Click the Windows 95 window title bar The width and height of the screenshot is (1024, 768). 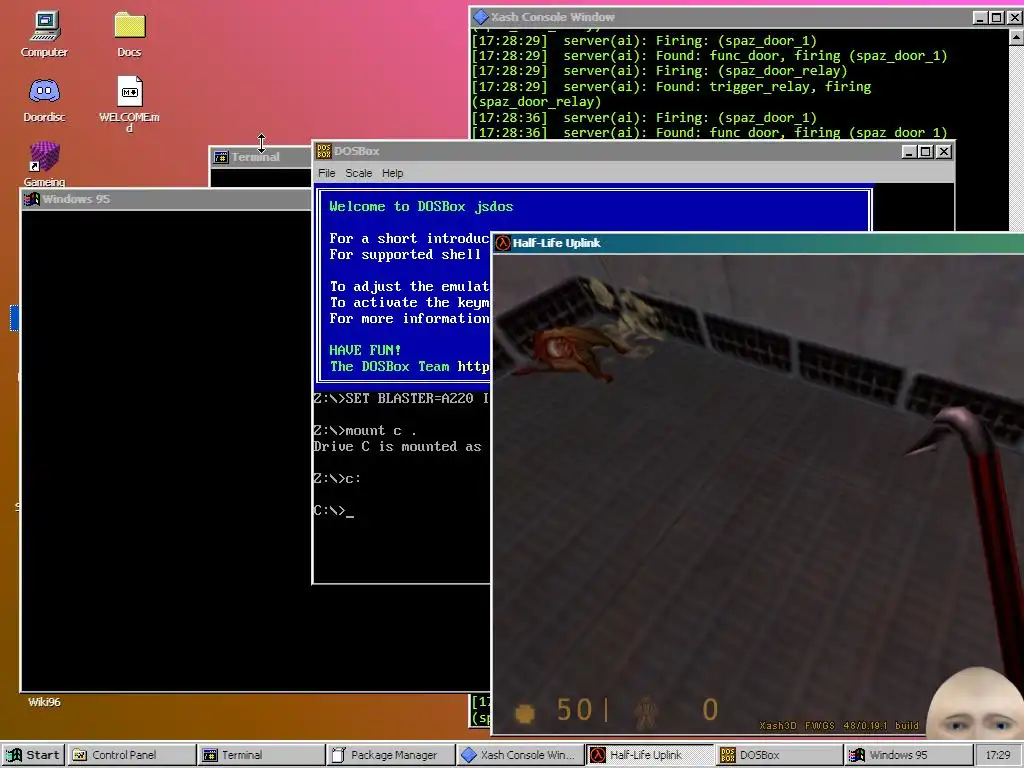point(167,199)
